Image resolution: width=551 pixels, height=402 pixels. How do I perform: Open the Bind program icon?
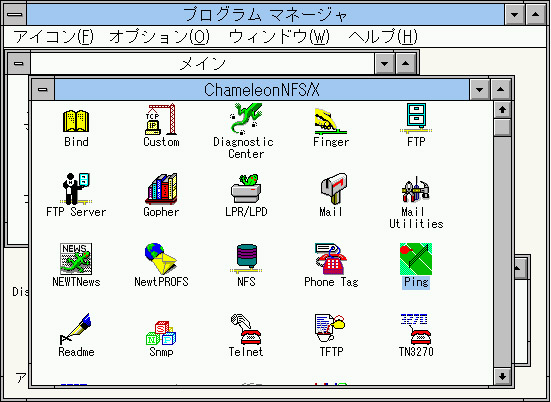pyautogui.click(x=76, y=121)
